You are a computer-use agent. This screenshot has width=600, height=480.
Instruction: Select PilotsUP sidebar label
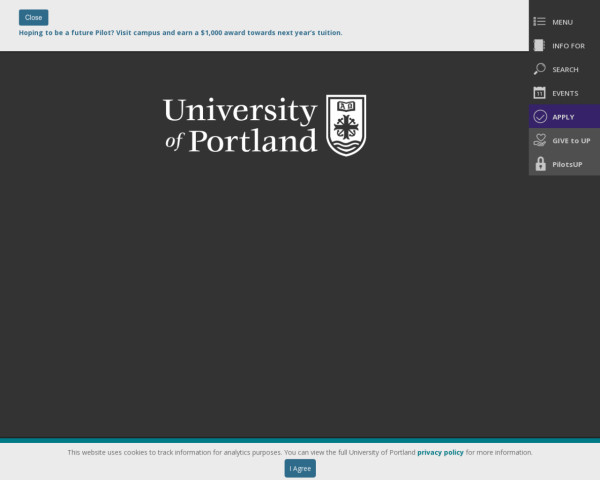[567, 165]
